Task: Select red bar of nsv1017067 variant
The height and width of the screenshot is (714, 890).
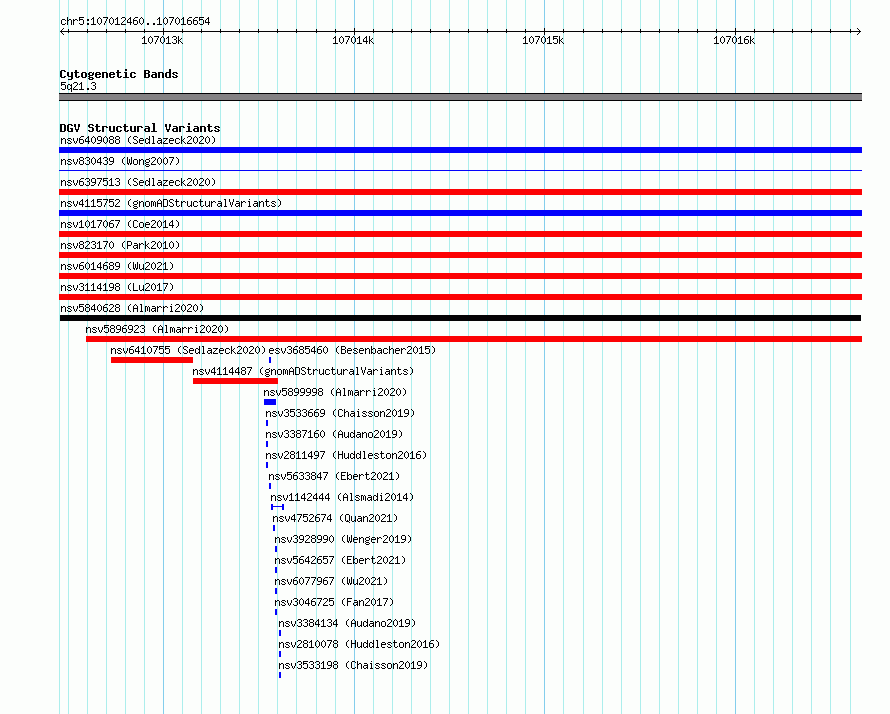Action: [x=460, y=234]
